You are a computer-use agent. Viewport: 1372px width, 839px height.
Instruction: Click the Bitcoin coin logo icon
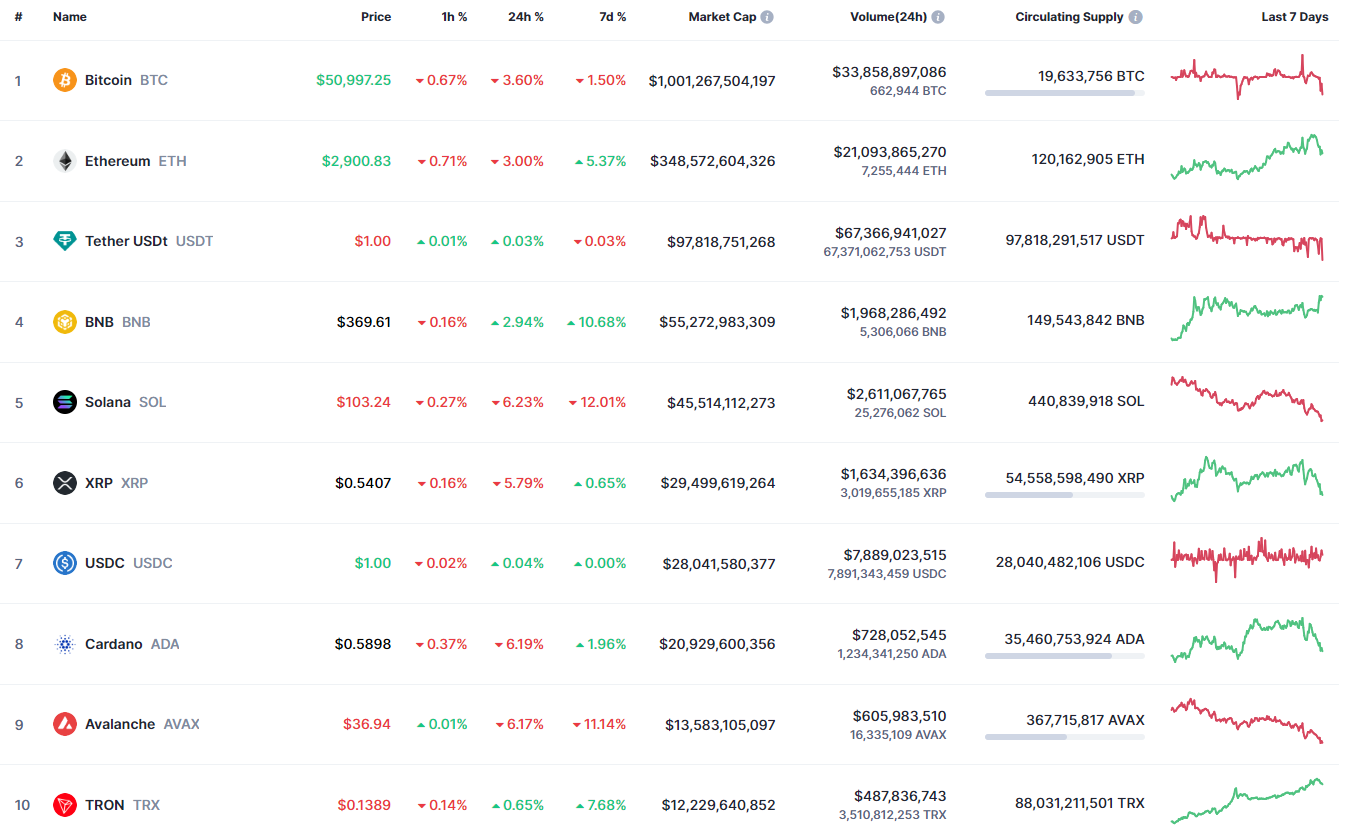[x=65, y=80]
